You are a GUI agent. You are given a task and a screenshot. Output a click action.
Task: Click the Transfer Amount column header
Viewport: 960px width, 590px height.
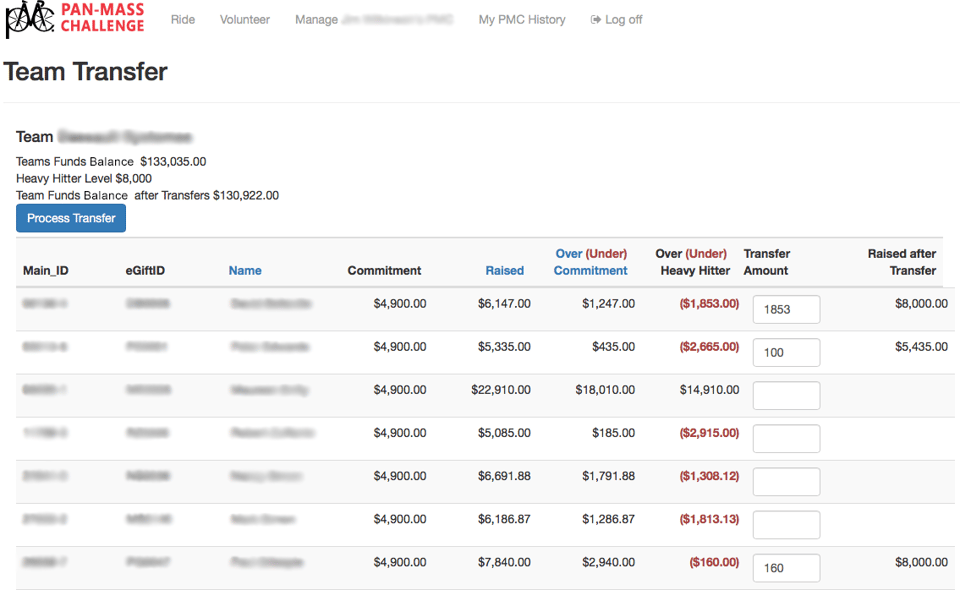(x=767, y=262)
